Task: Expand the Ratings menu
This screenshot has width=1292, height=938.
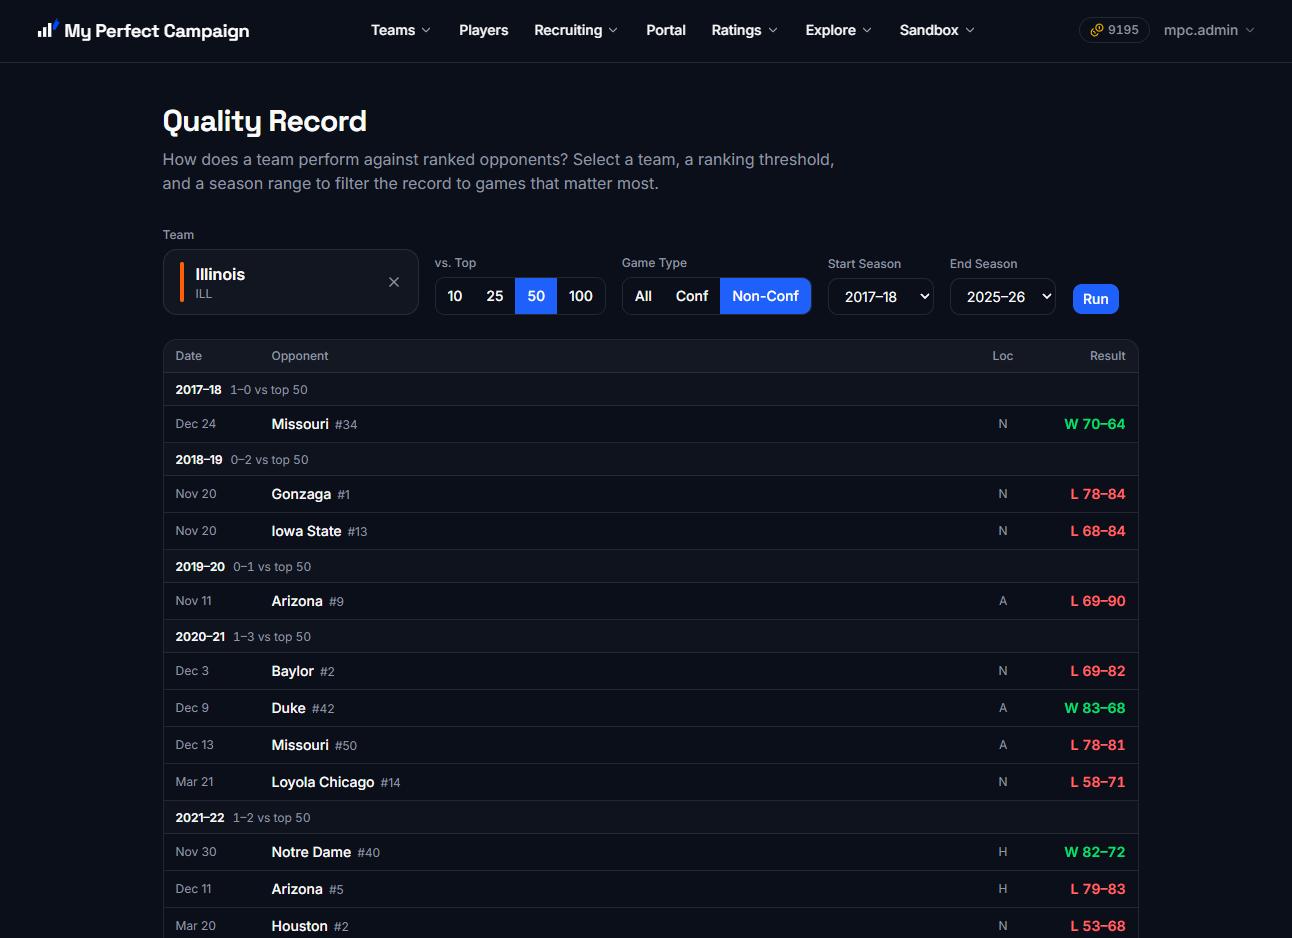Action: [745, 30]
